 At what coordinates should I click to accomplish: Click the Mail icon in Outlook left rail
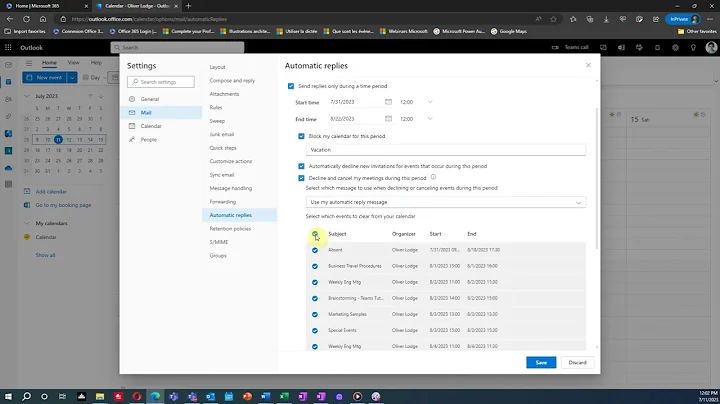coord(8,65)
